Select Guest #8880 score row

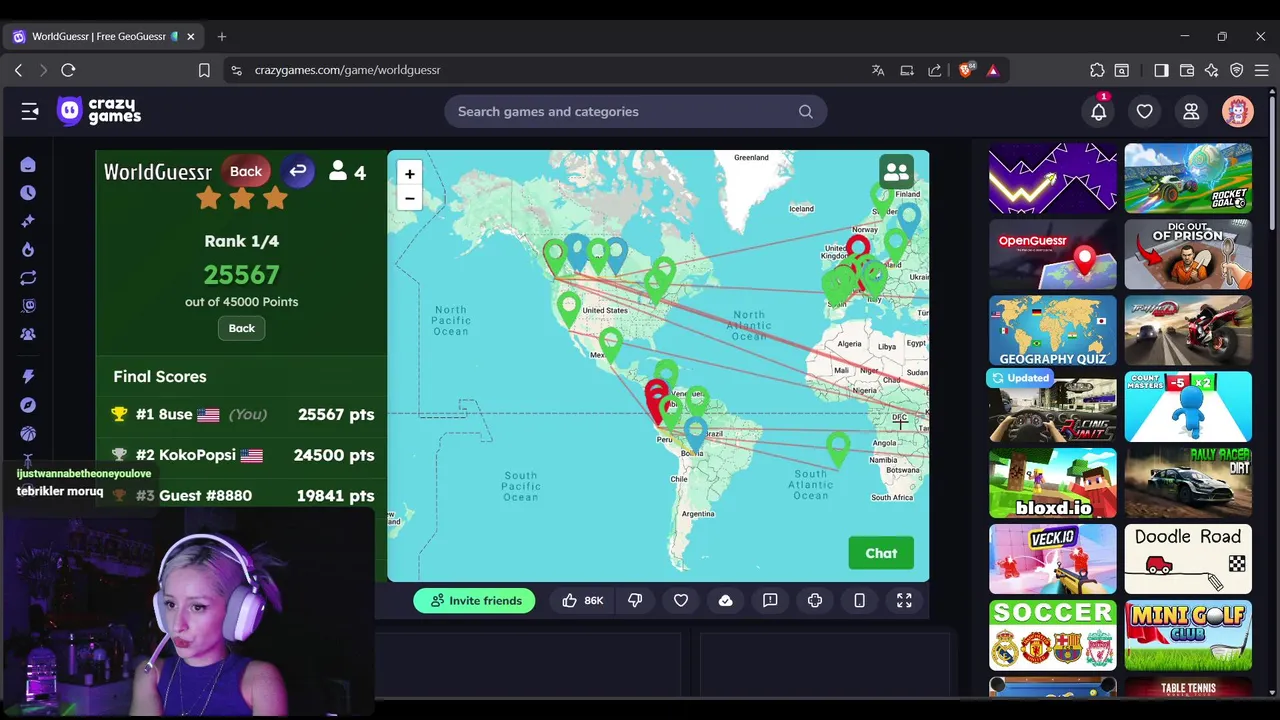[x=241, y=495]
